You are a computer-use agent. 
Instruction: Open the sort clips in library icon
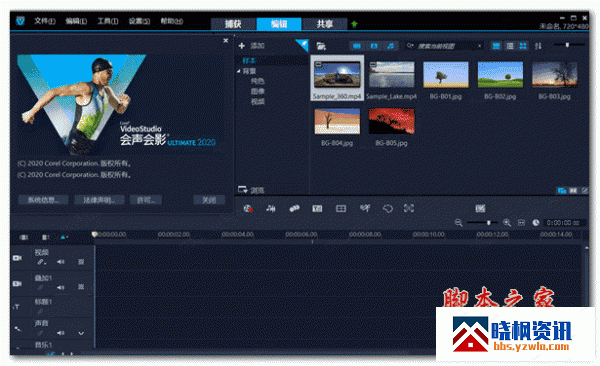[538, 46]
